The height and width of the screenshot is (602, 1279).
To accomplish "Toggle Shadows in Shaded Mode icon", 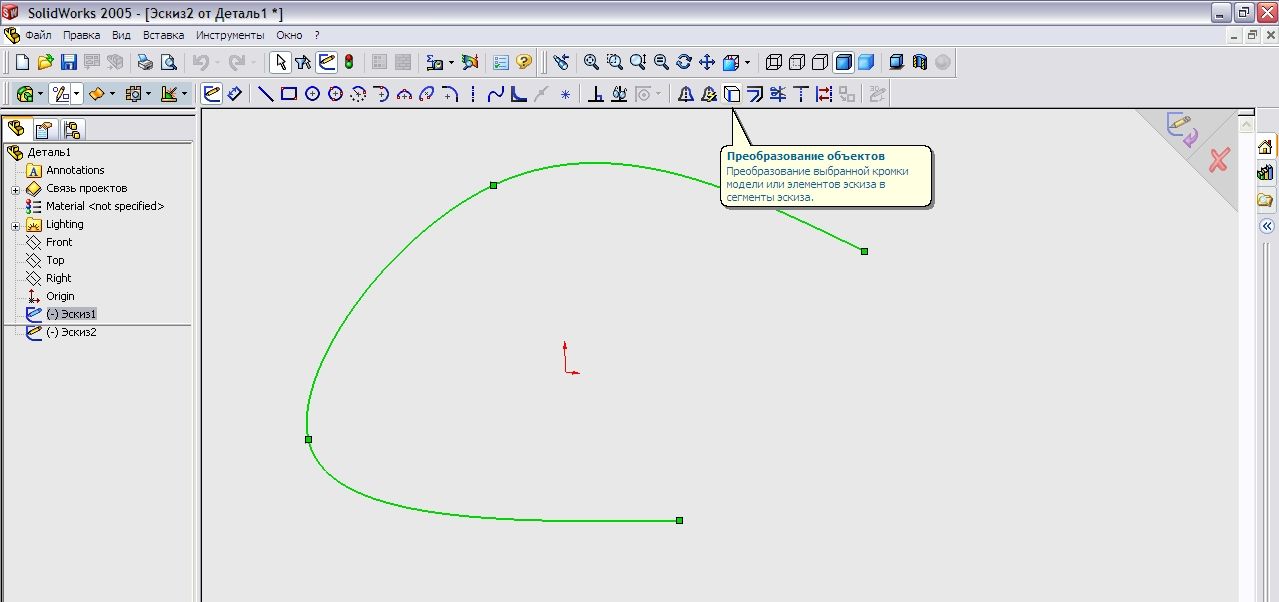I will coord(897,62).
